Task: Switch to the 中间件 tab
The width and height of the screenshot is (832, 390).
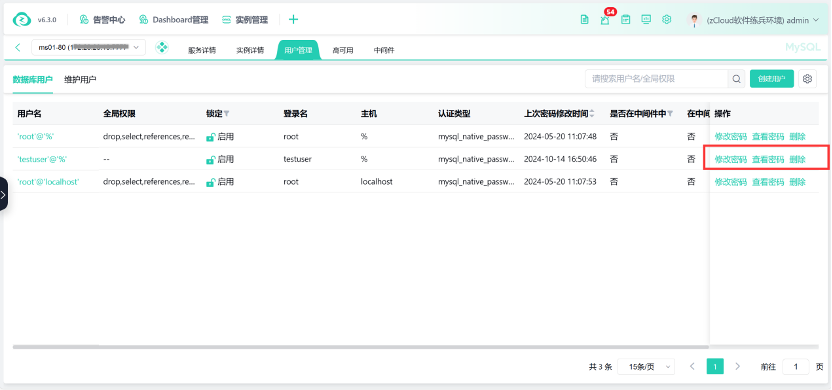Action: click(x=384, y=50)
